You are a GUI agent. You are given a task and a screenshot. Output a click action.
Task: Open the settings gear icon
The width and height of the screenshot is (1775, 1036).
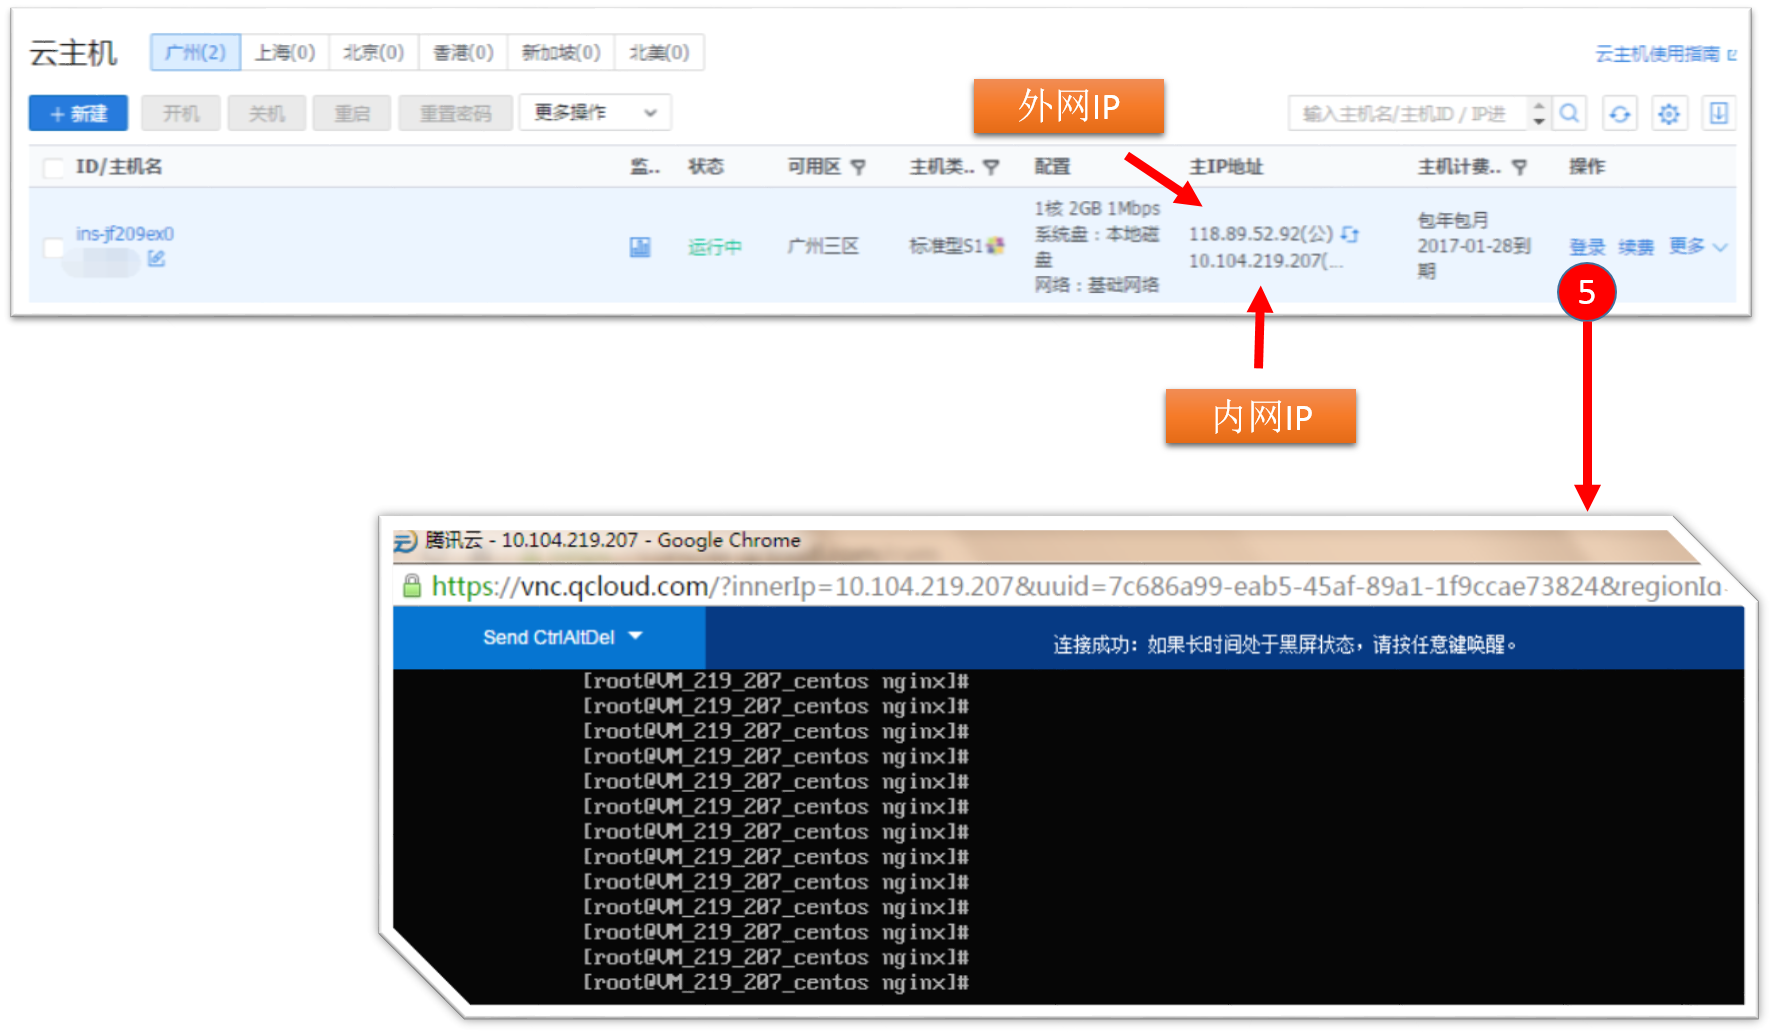click(1668, 114)
